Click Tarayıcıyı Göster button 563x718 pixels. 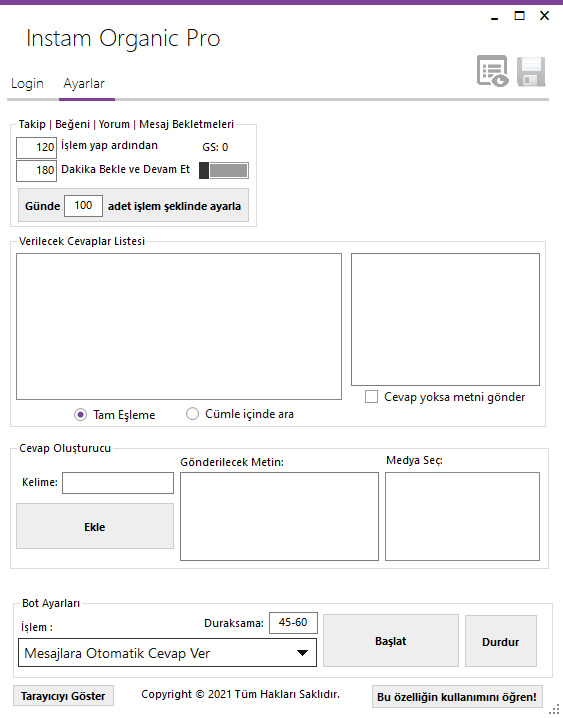coord(63,696)
